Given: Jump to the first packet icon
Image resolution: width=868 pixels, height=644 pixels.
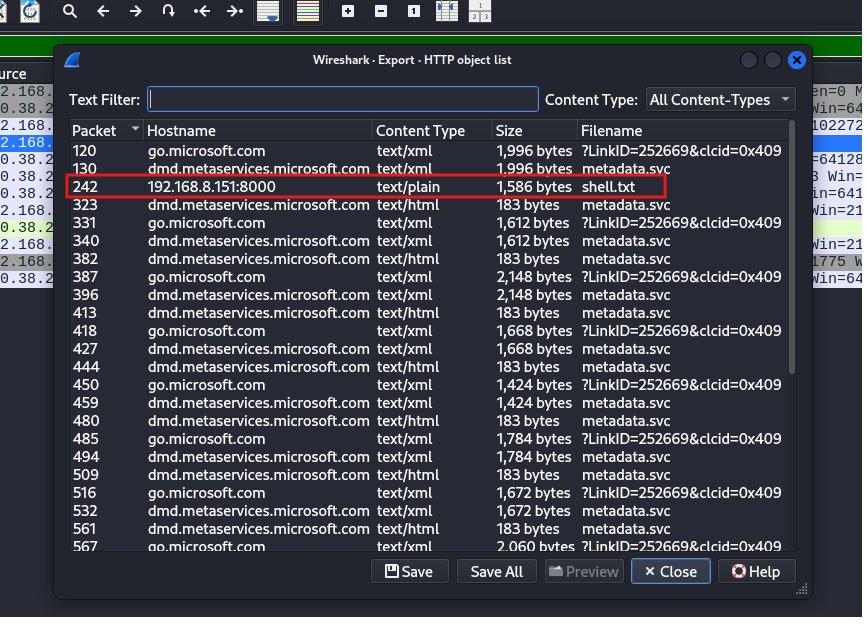Looking at the screenshot, I should tap(202, 11).
